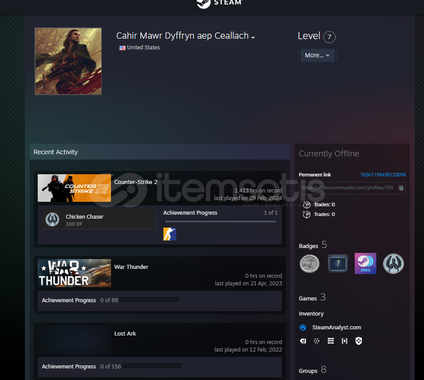
Task: Open the Inventory link
Action: [x=311, y=314]
